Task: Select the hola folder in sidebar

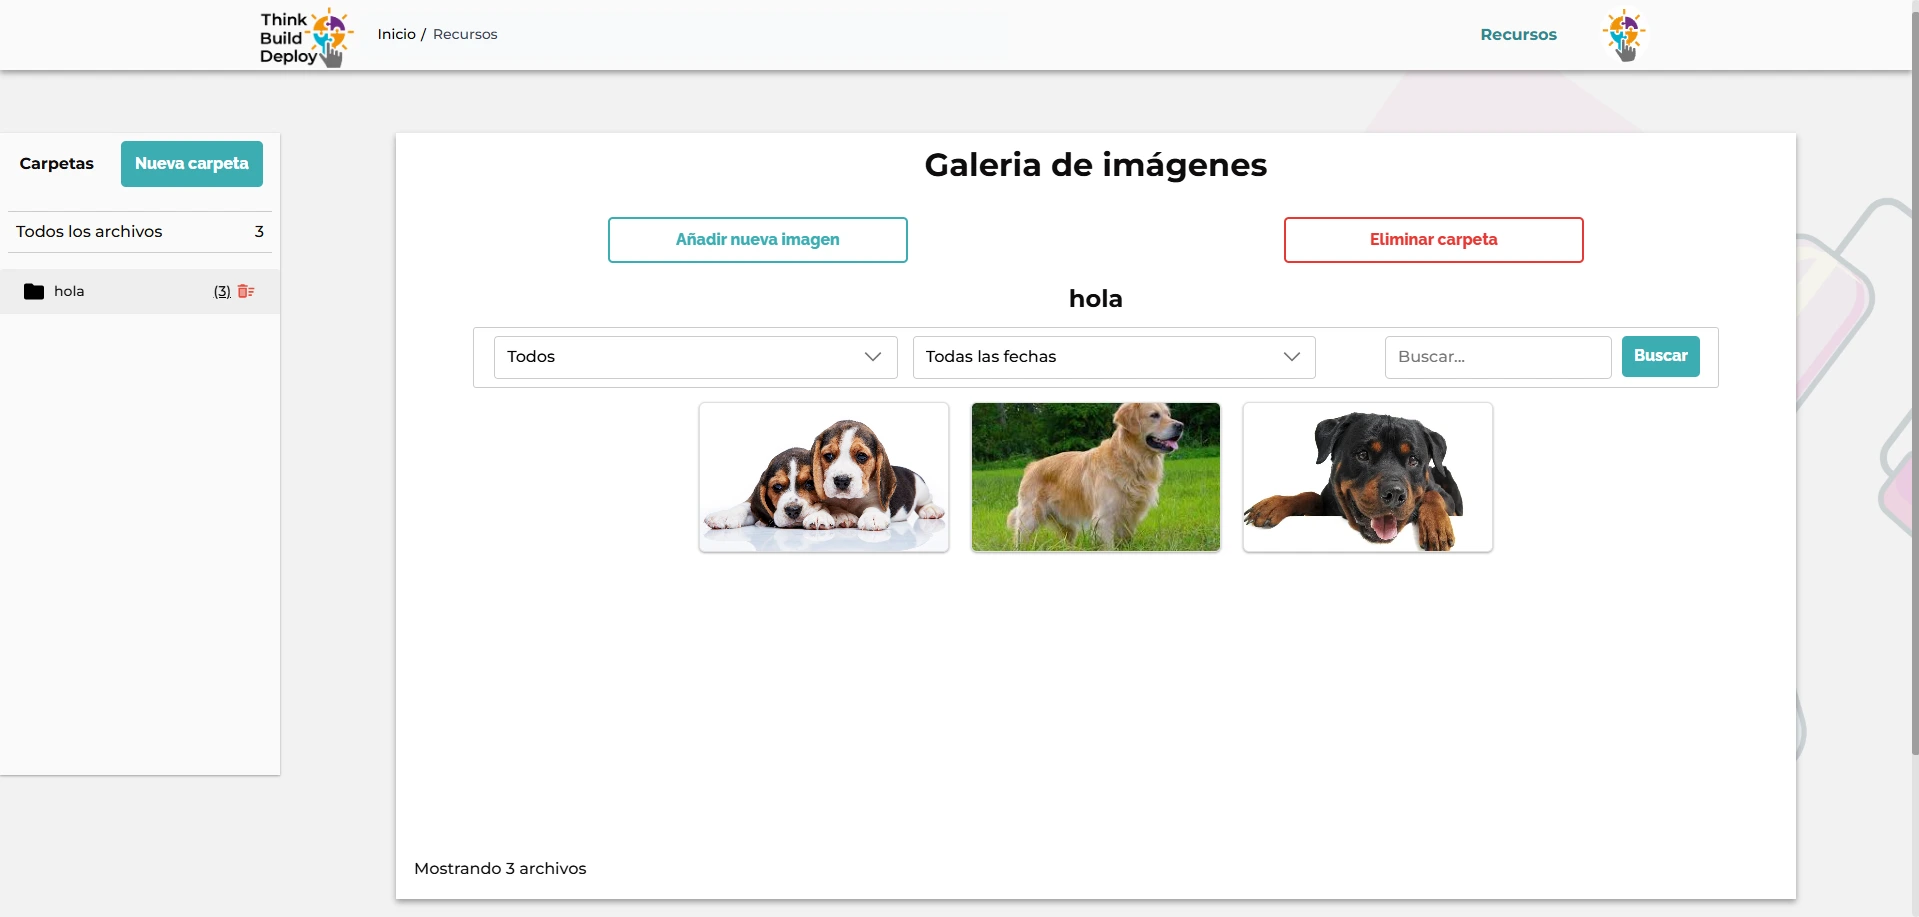Action: click(x=69, y=291)
